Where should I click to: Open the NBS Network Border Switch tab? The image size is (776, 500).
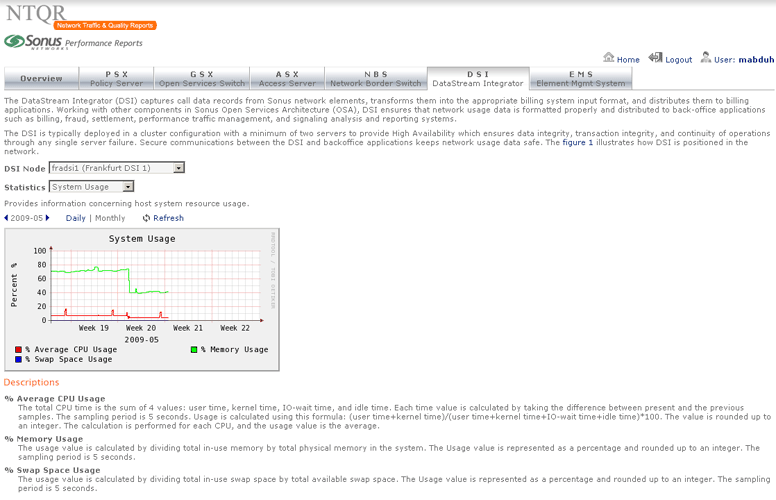coord(376,78)
